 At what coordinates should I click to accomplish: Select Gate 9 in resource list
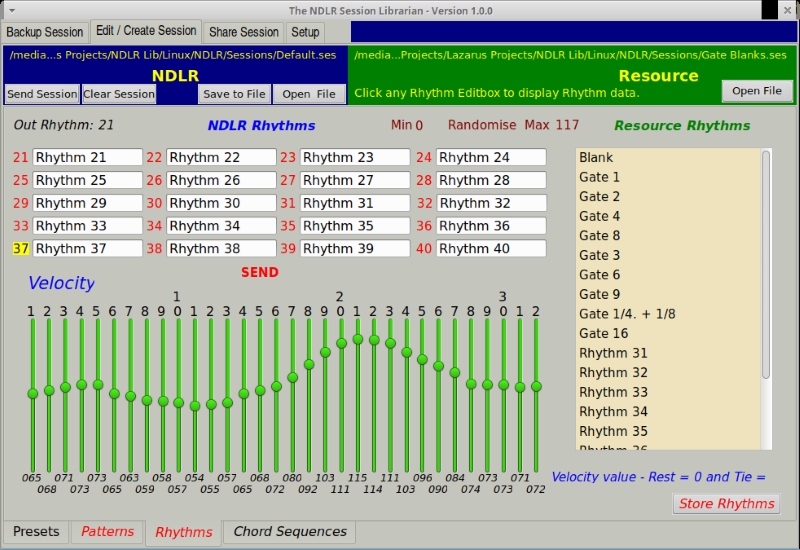pos(668,294)
